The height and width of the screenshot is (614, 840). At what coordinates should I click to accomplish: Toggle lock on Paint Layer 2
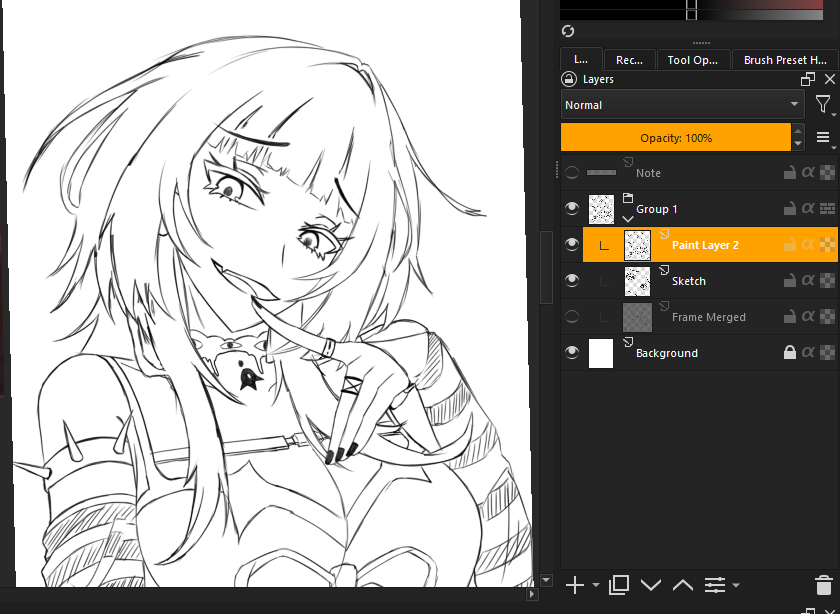click(x=789, y=244)
